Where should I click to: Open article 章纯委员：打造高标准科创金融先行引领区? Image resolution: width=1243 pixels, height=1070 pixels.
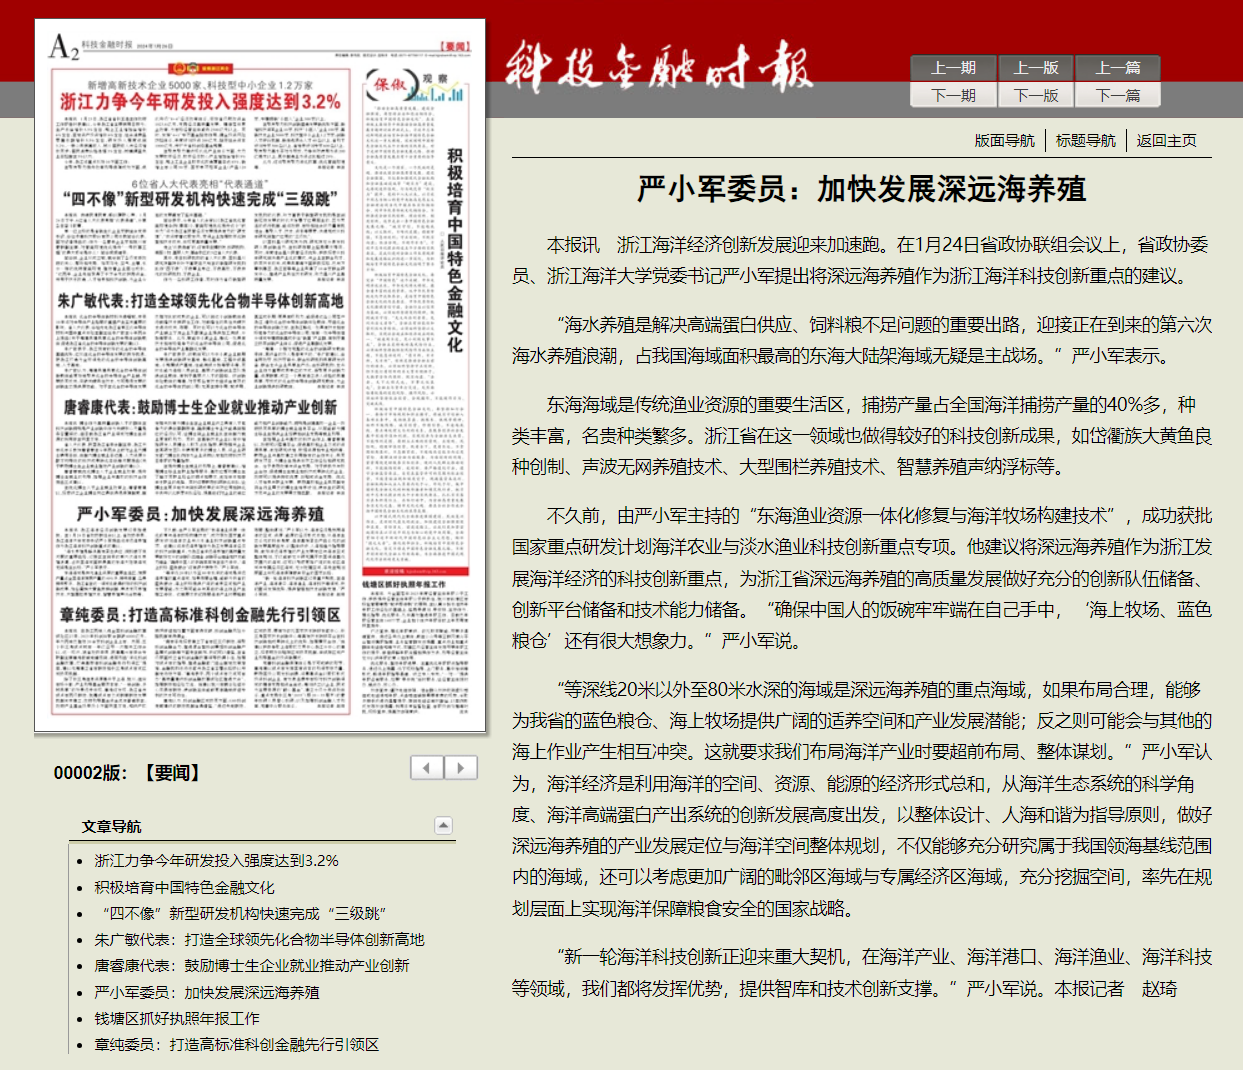coord(237,1044)
